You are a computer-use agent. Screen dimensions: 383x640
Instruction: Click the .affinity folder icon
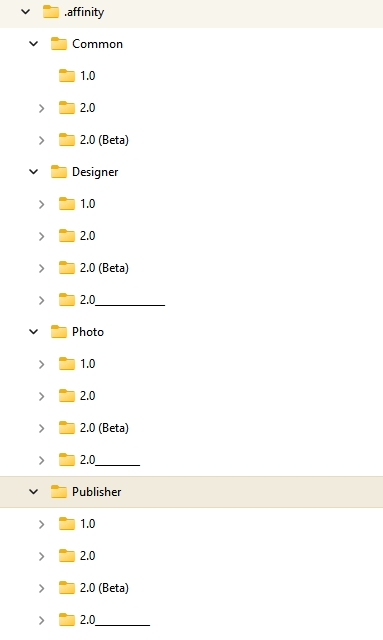coord(51,12)
